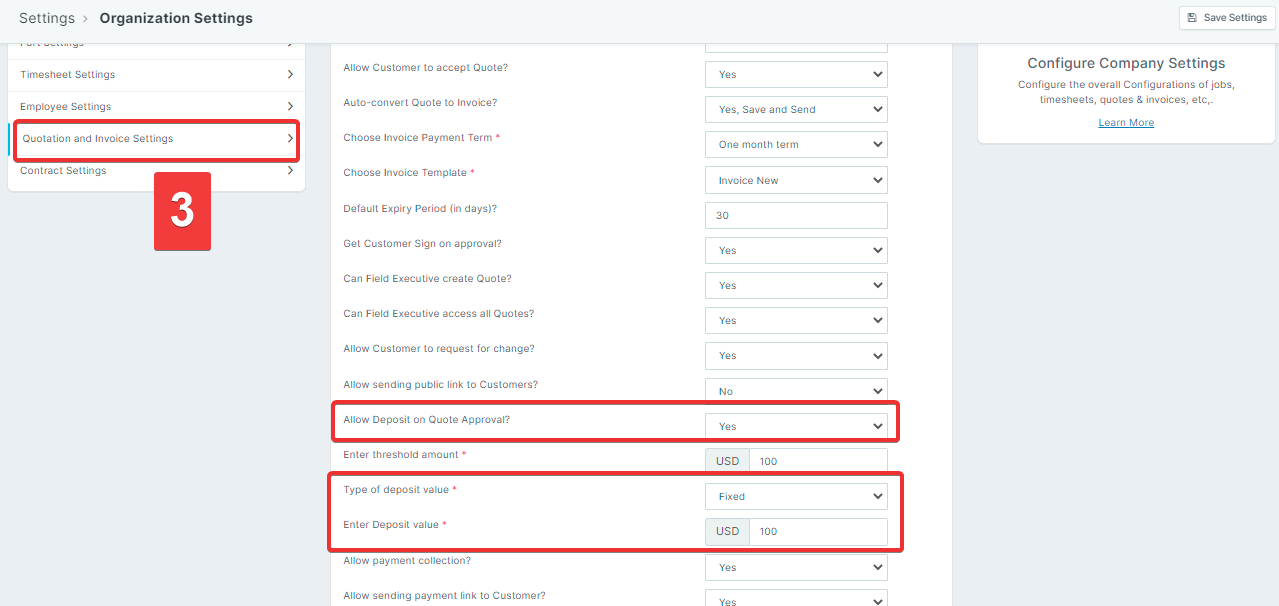Expand Quotation and Invoice Settings chevron

[x=290, y=139]
